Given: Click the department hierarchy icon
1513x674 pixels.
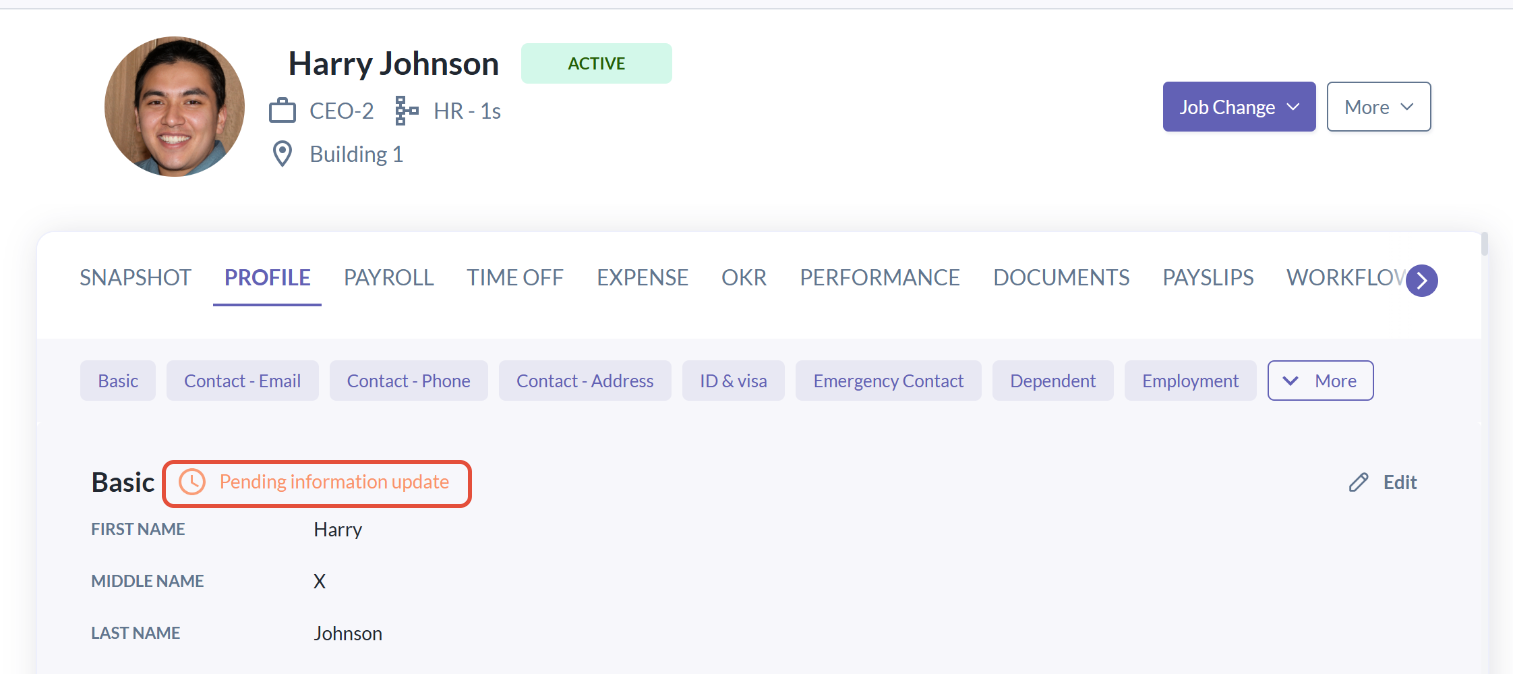Looking at the screenshot, I should [407, 111].
